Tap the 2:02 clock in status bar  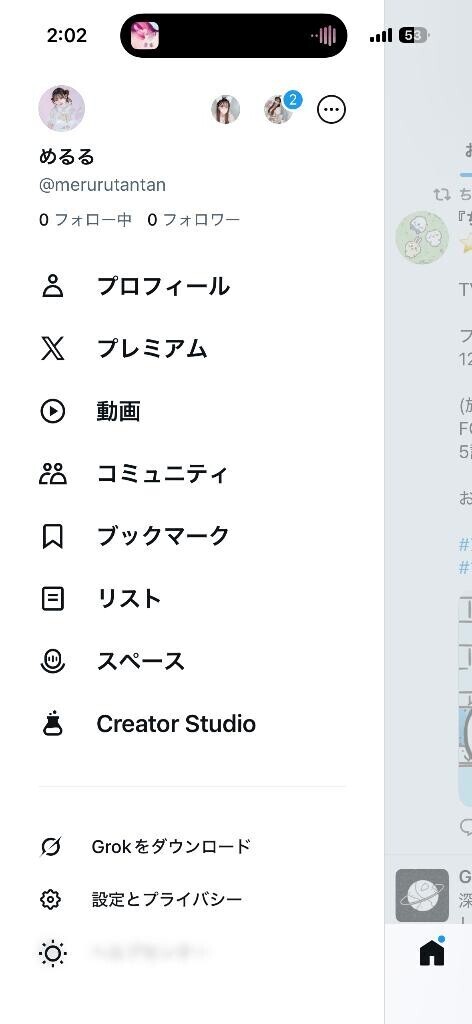tap(67, 35)
